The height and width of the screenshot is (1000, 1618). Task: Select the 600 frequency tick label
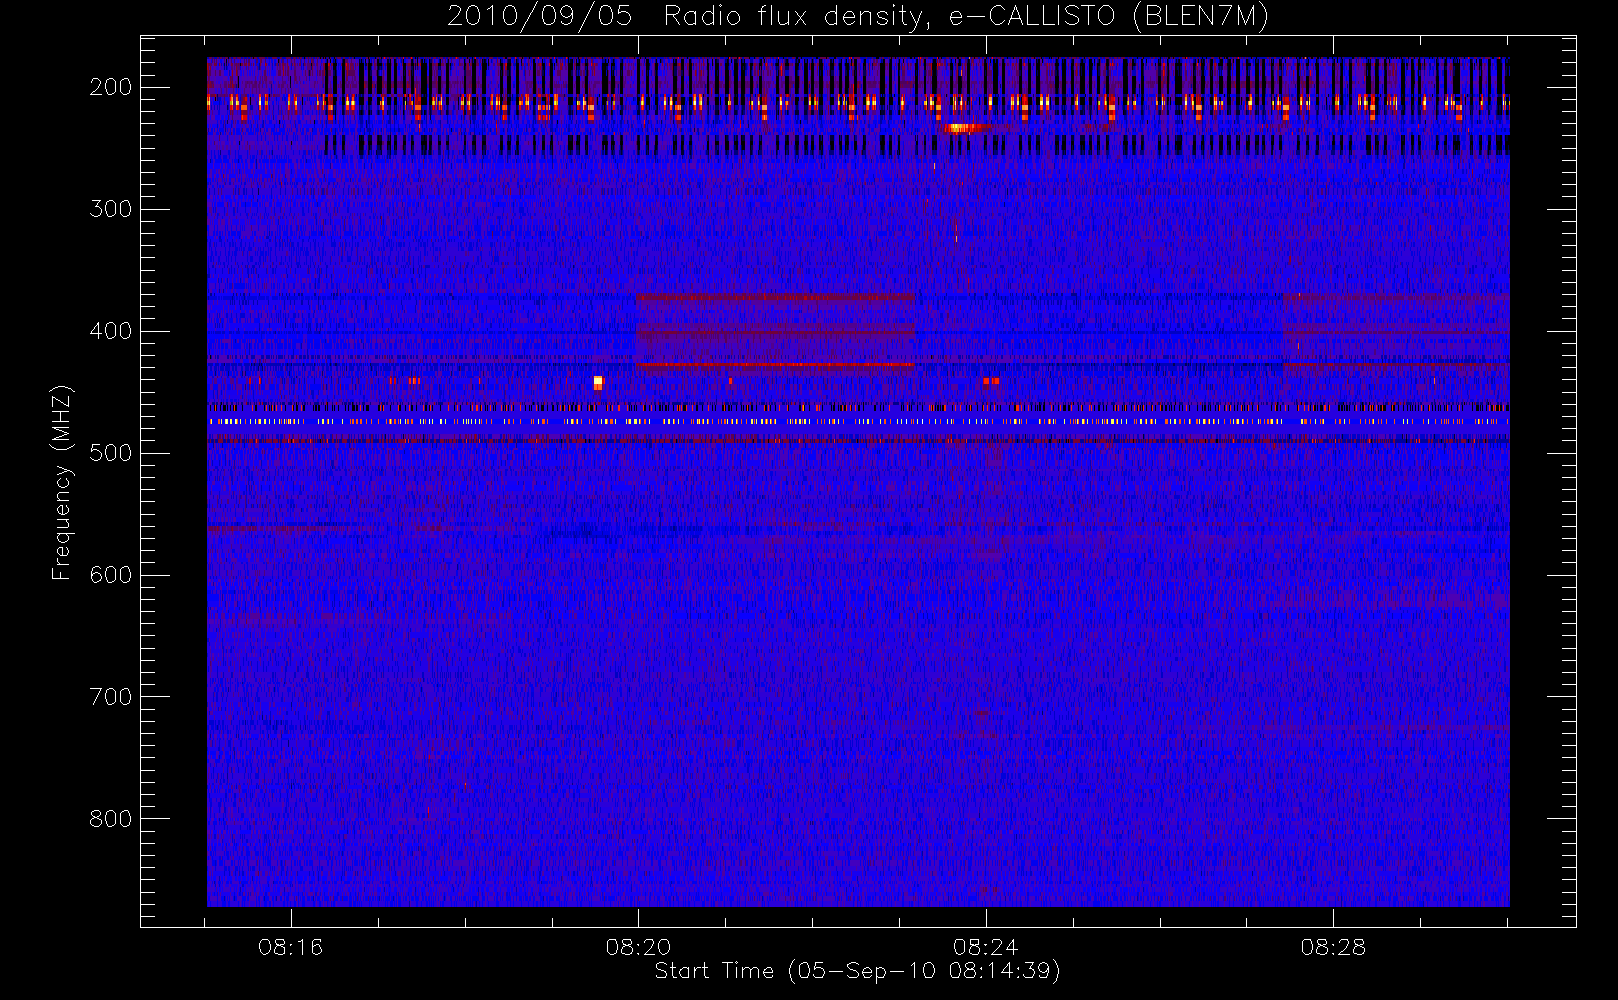point(110,575)
